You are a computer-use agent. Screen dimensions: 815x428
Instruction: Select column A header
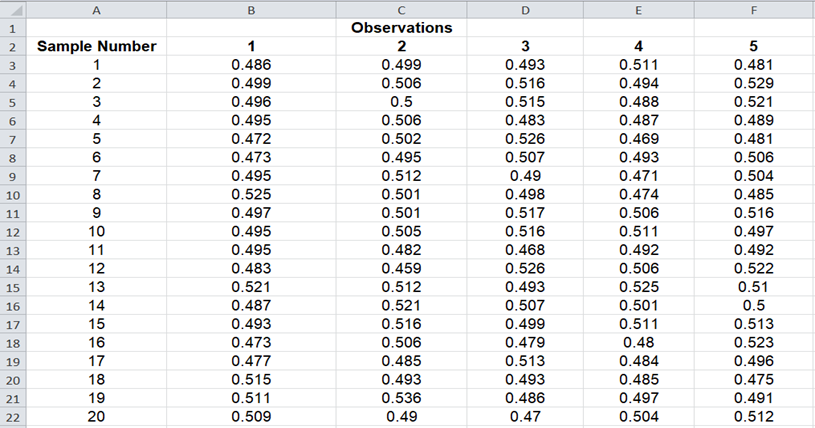tap(96, 9)
